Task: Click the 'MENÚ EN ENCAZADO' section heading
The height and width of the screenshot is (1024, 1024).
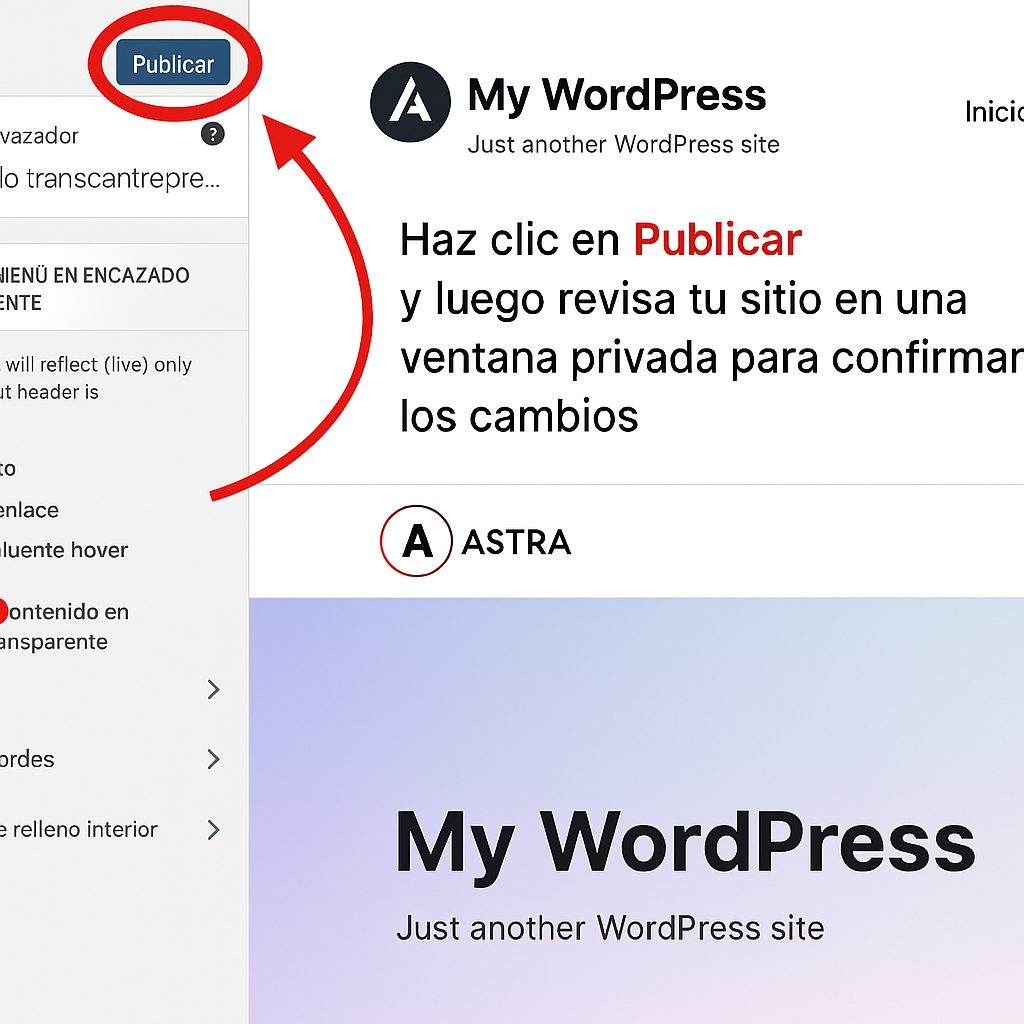Action: 95,288
